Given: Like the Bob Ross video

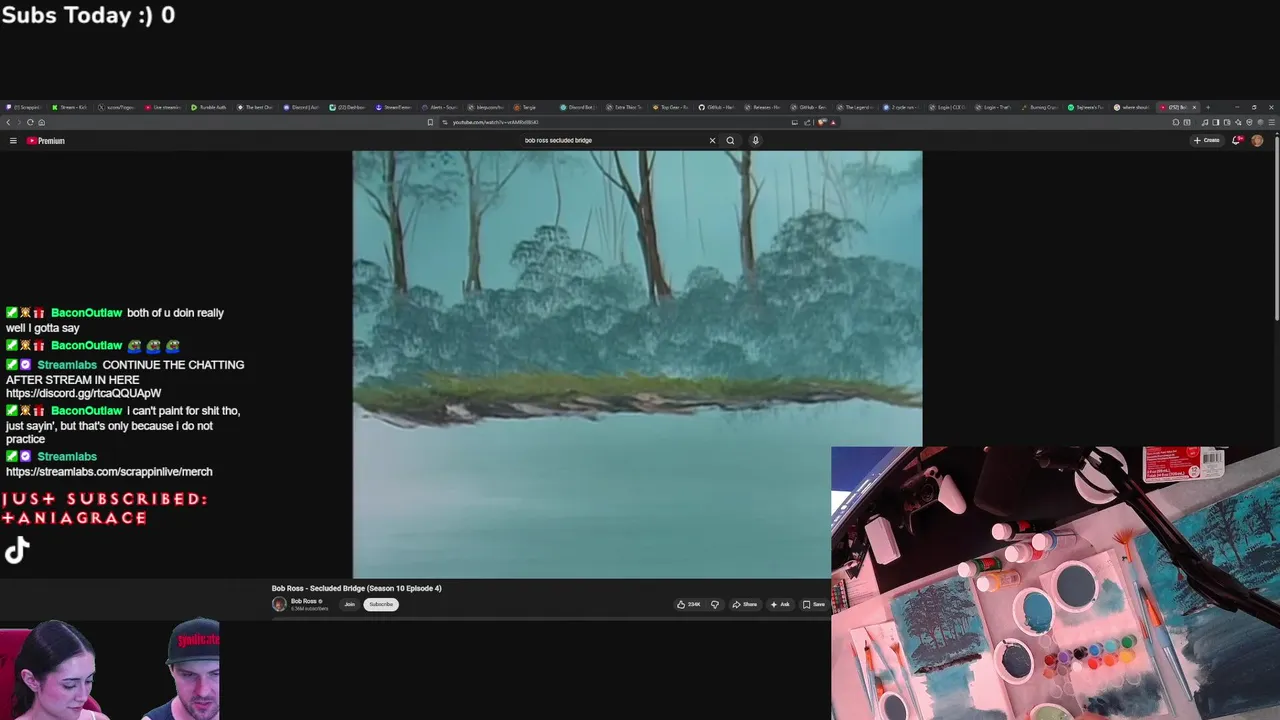Looking at the screenshot, I should 689,604.
